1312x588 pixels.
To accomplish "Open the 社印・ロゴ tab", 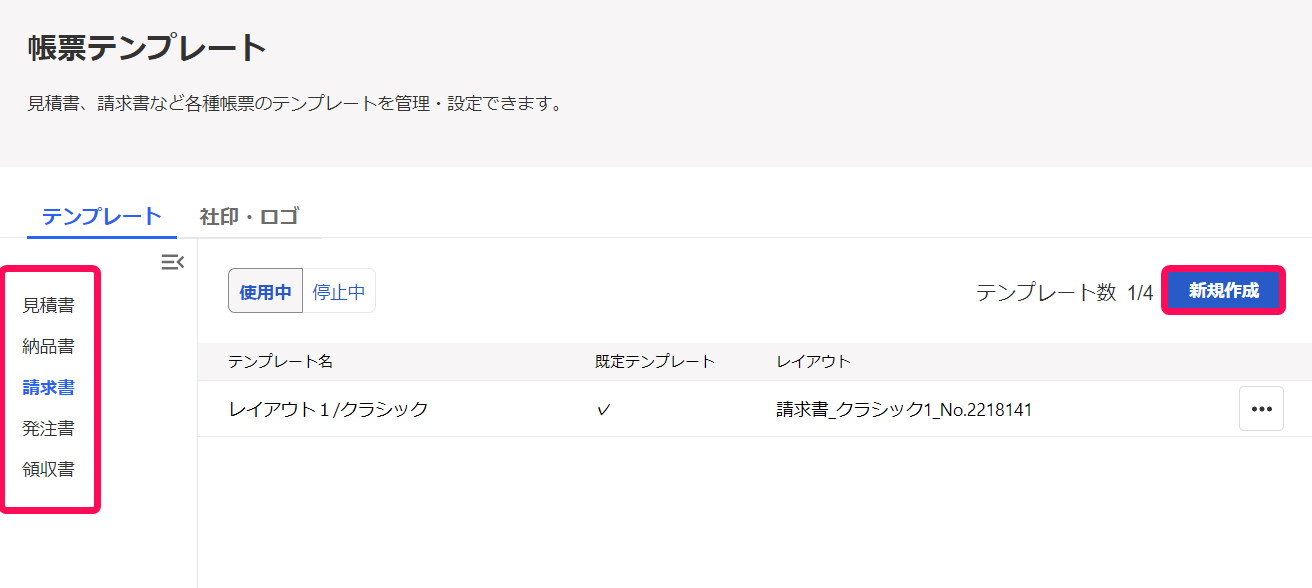I will tap(249, 216).
